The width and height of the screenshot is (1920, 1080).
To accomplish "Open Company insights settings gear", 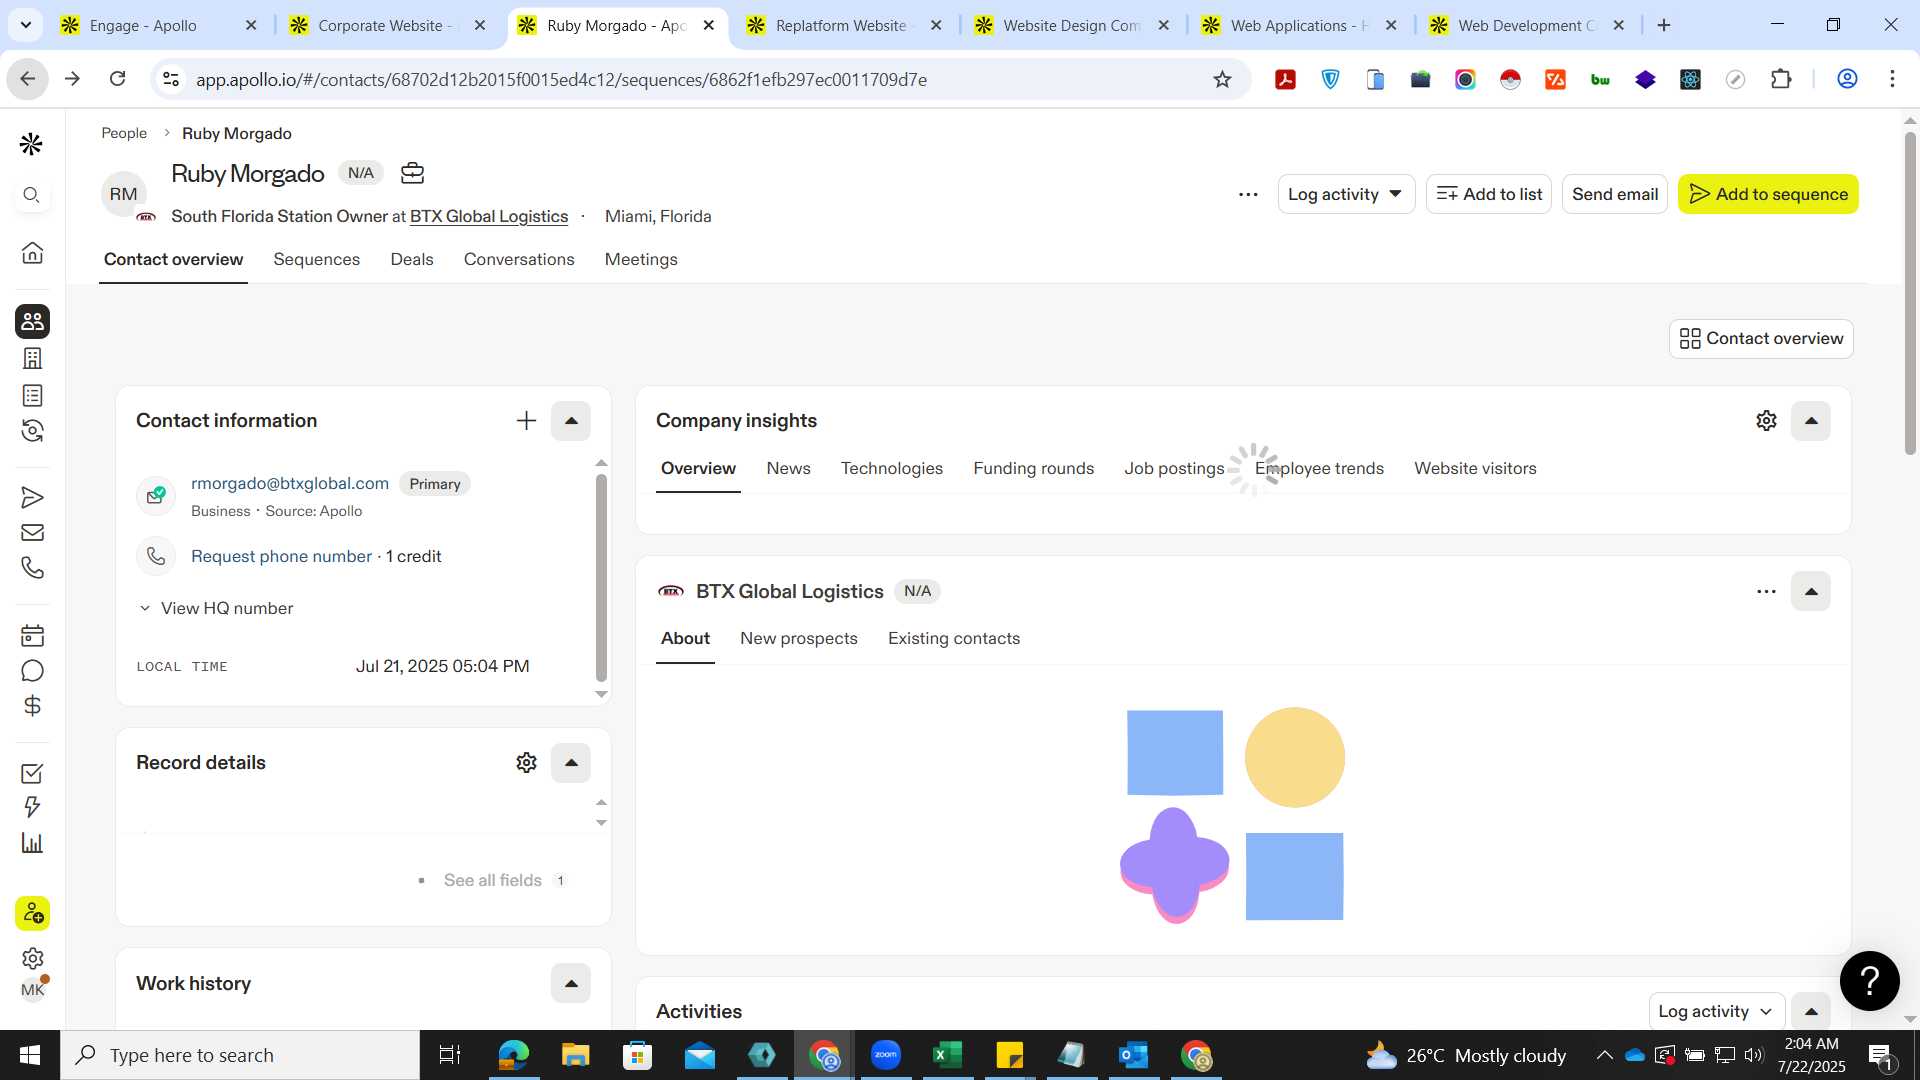I will point(1766,421).
